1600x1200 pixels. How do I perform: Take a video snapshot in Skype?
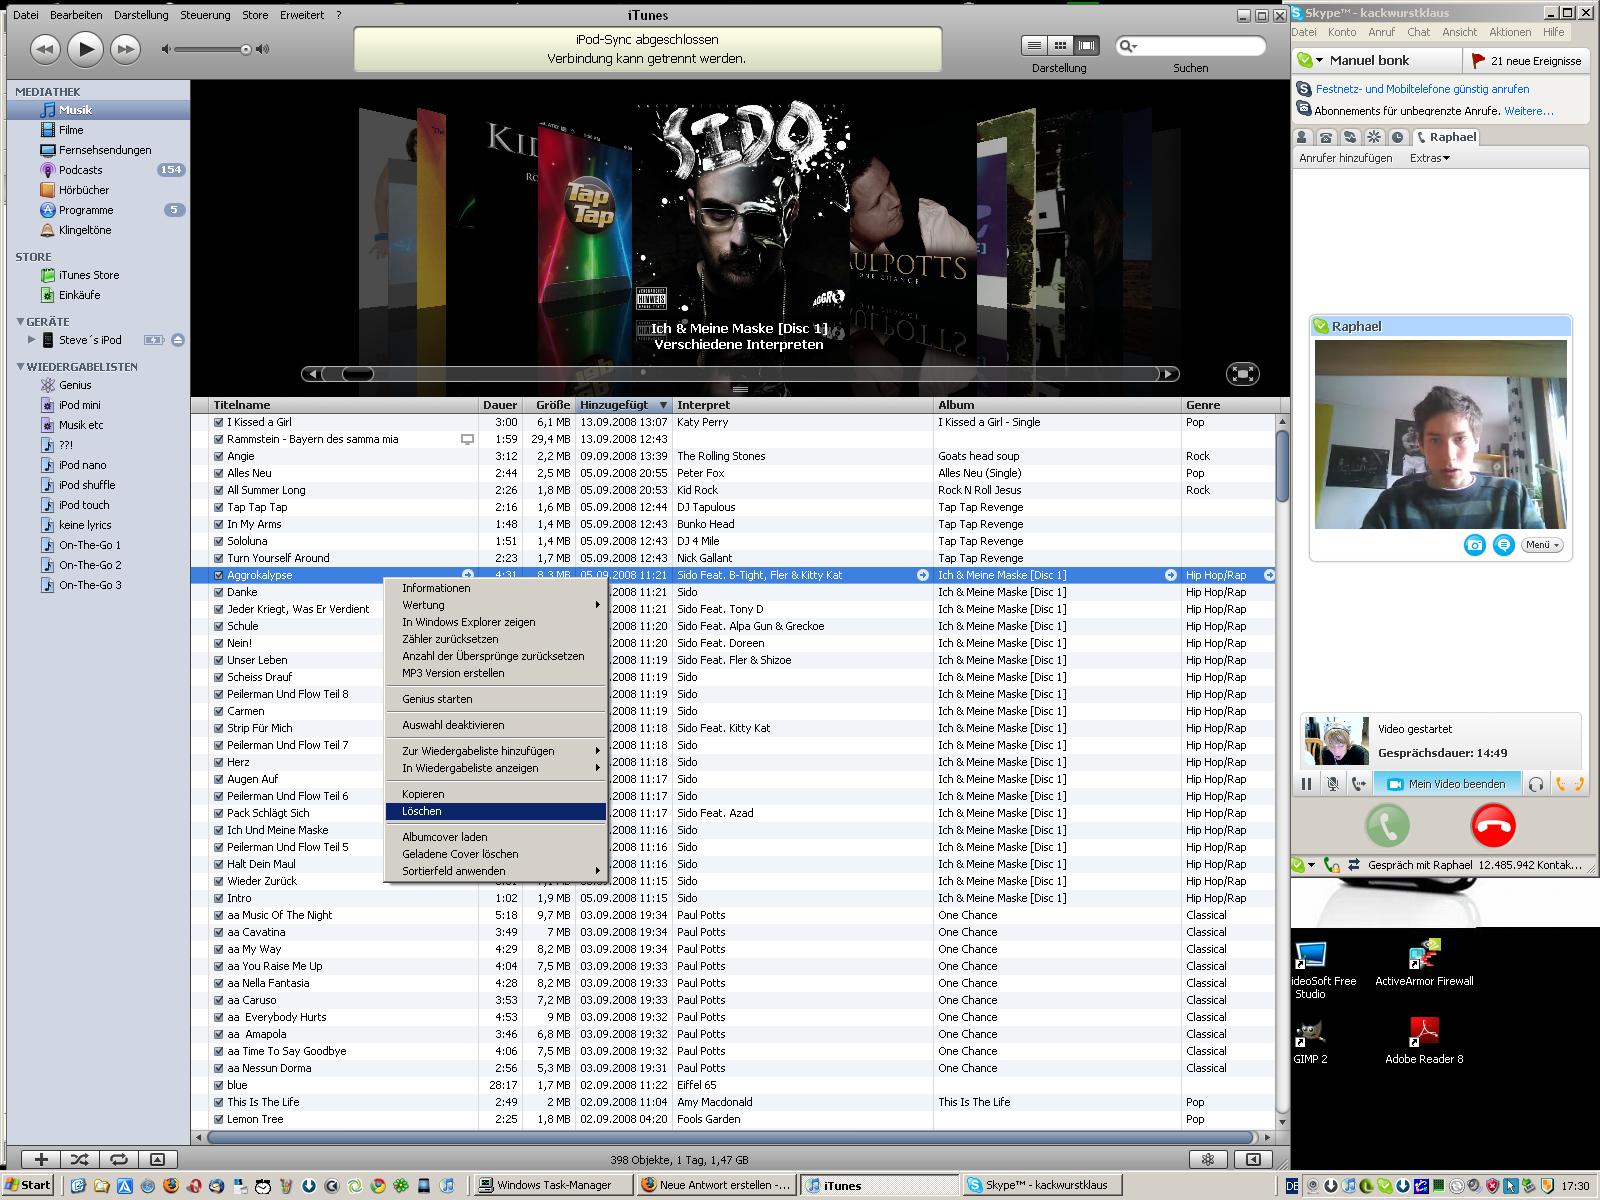[1475, 545]
